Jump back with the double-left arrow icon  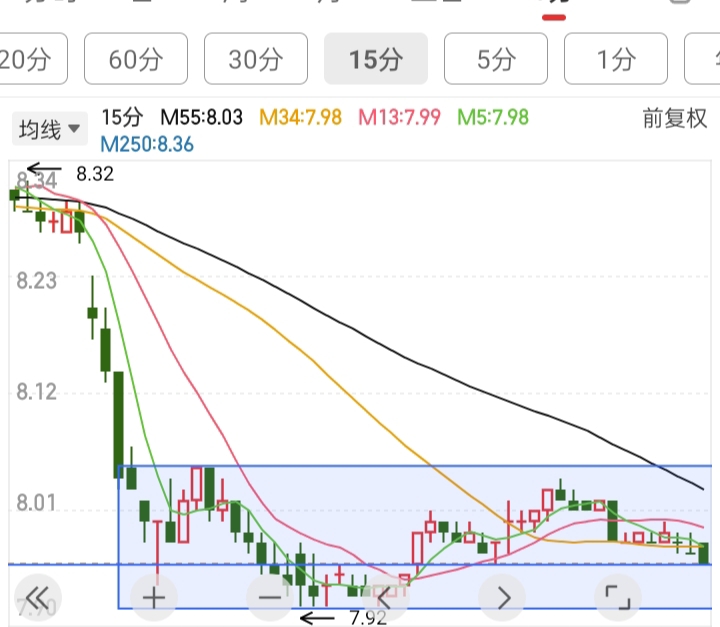click(x=38, y=598)
